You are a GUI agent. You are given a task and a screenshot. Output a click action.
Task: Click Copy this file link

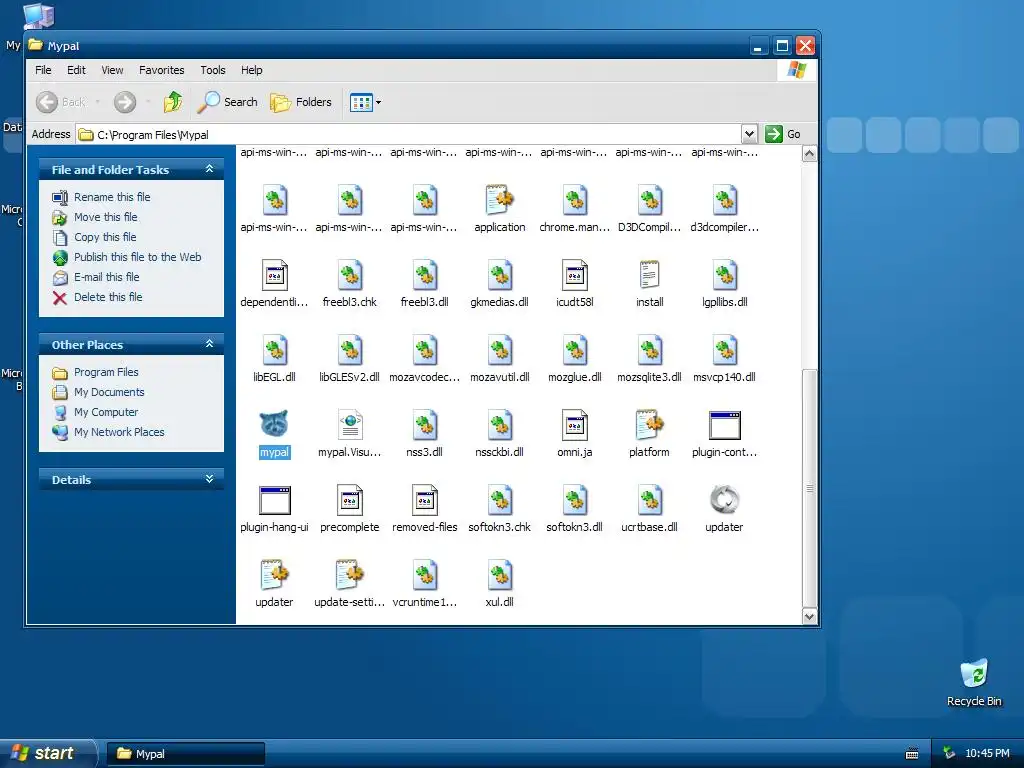coord(104,237)
